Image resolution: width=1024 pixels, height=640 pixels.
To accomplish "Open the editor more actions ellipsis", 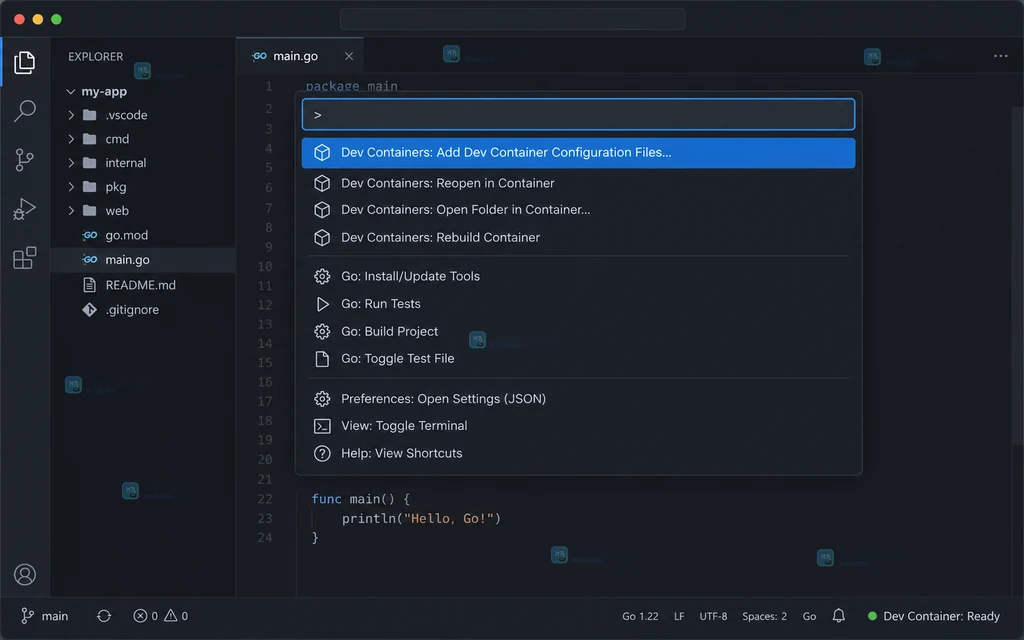I will pyautogui.click(x=1000, y=56).
